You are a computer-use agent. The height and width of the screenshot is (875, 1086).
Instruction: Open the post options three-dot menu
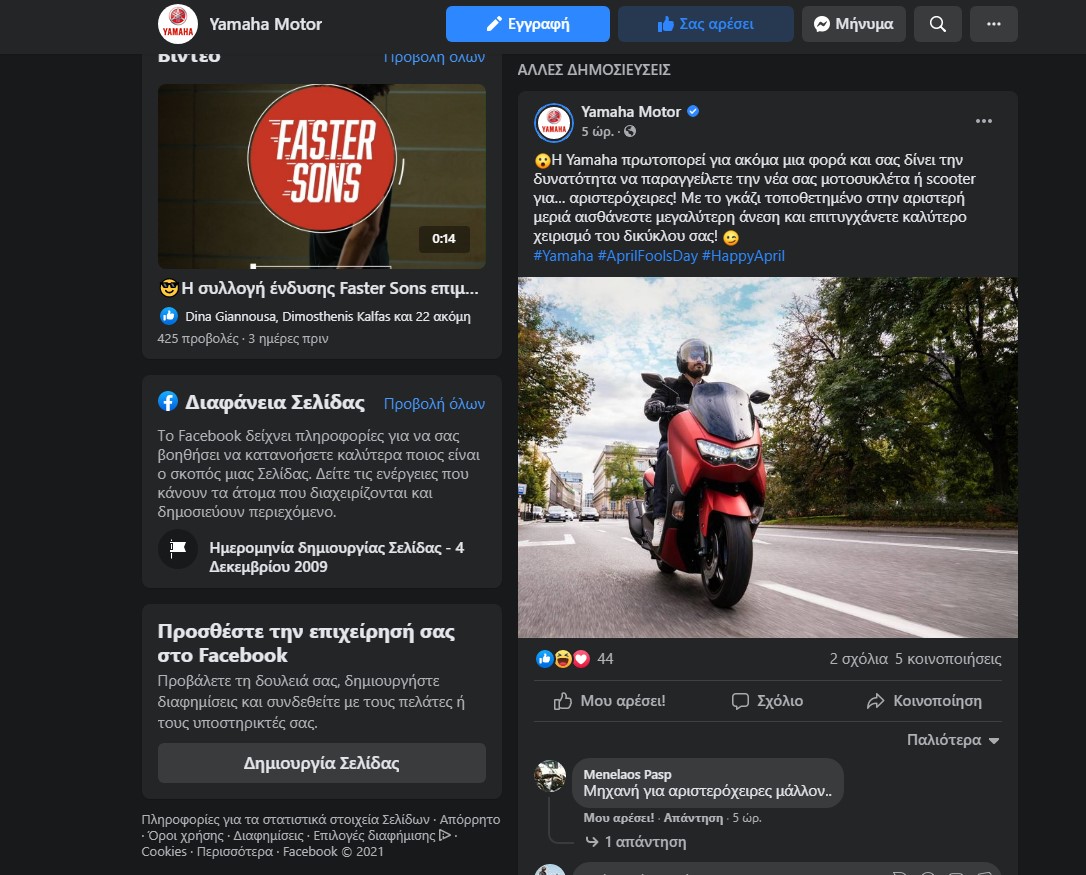coord(983,121)
